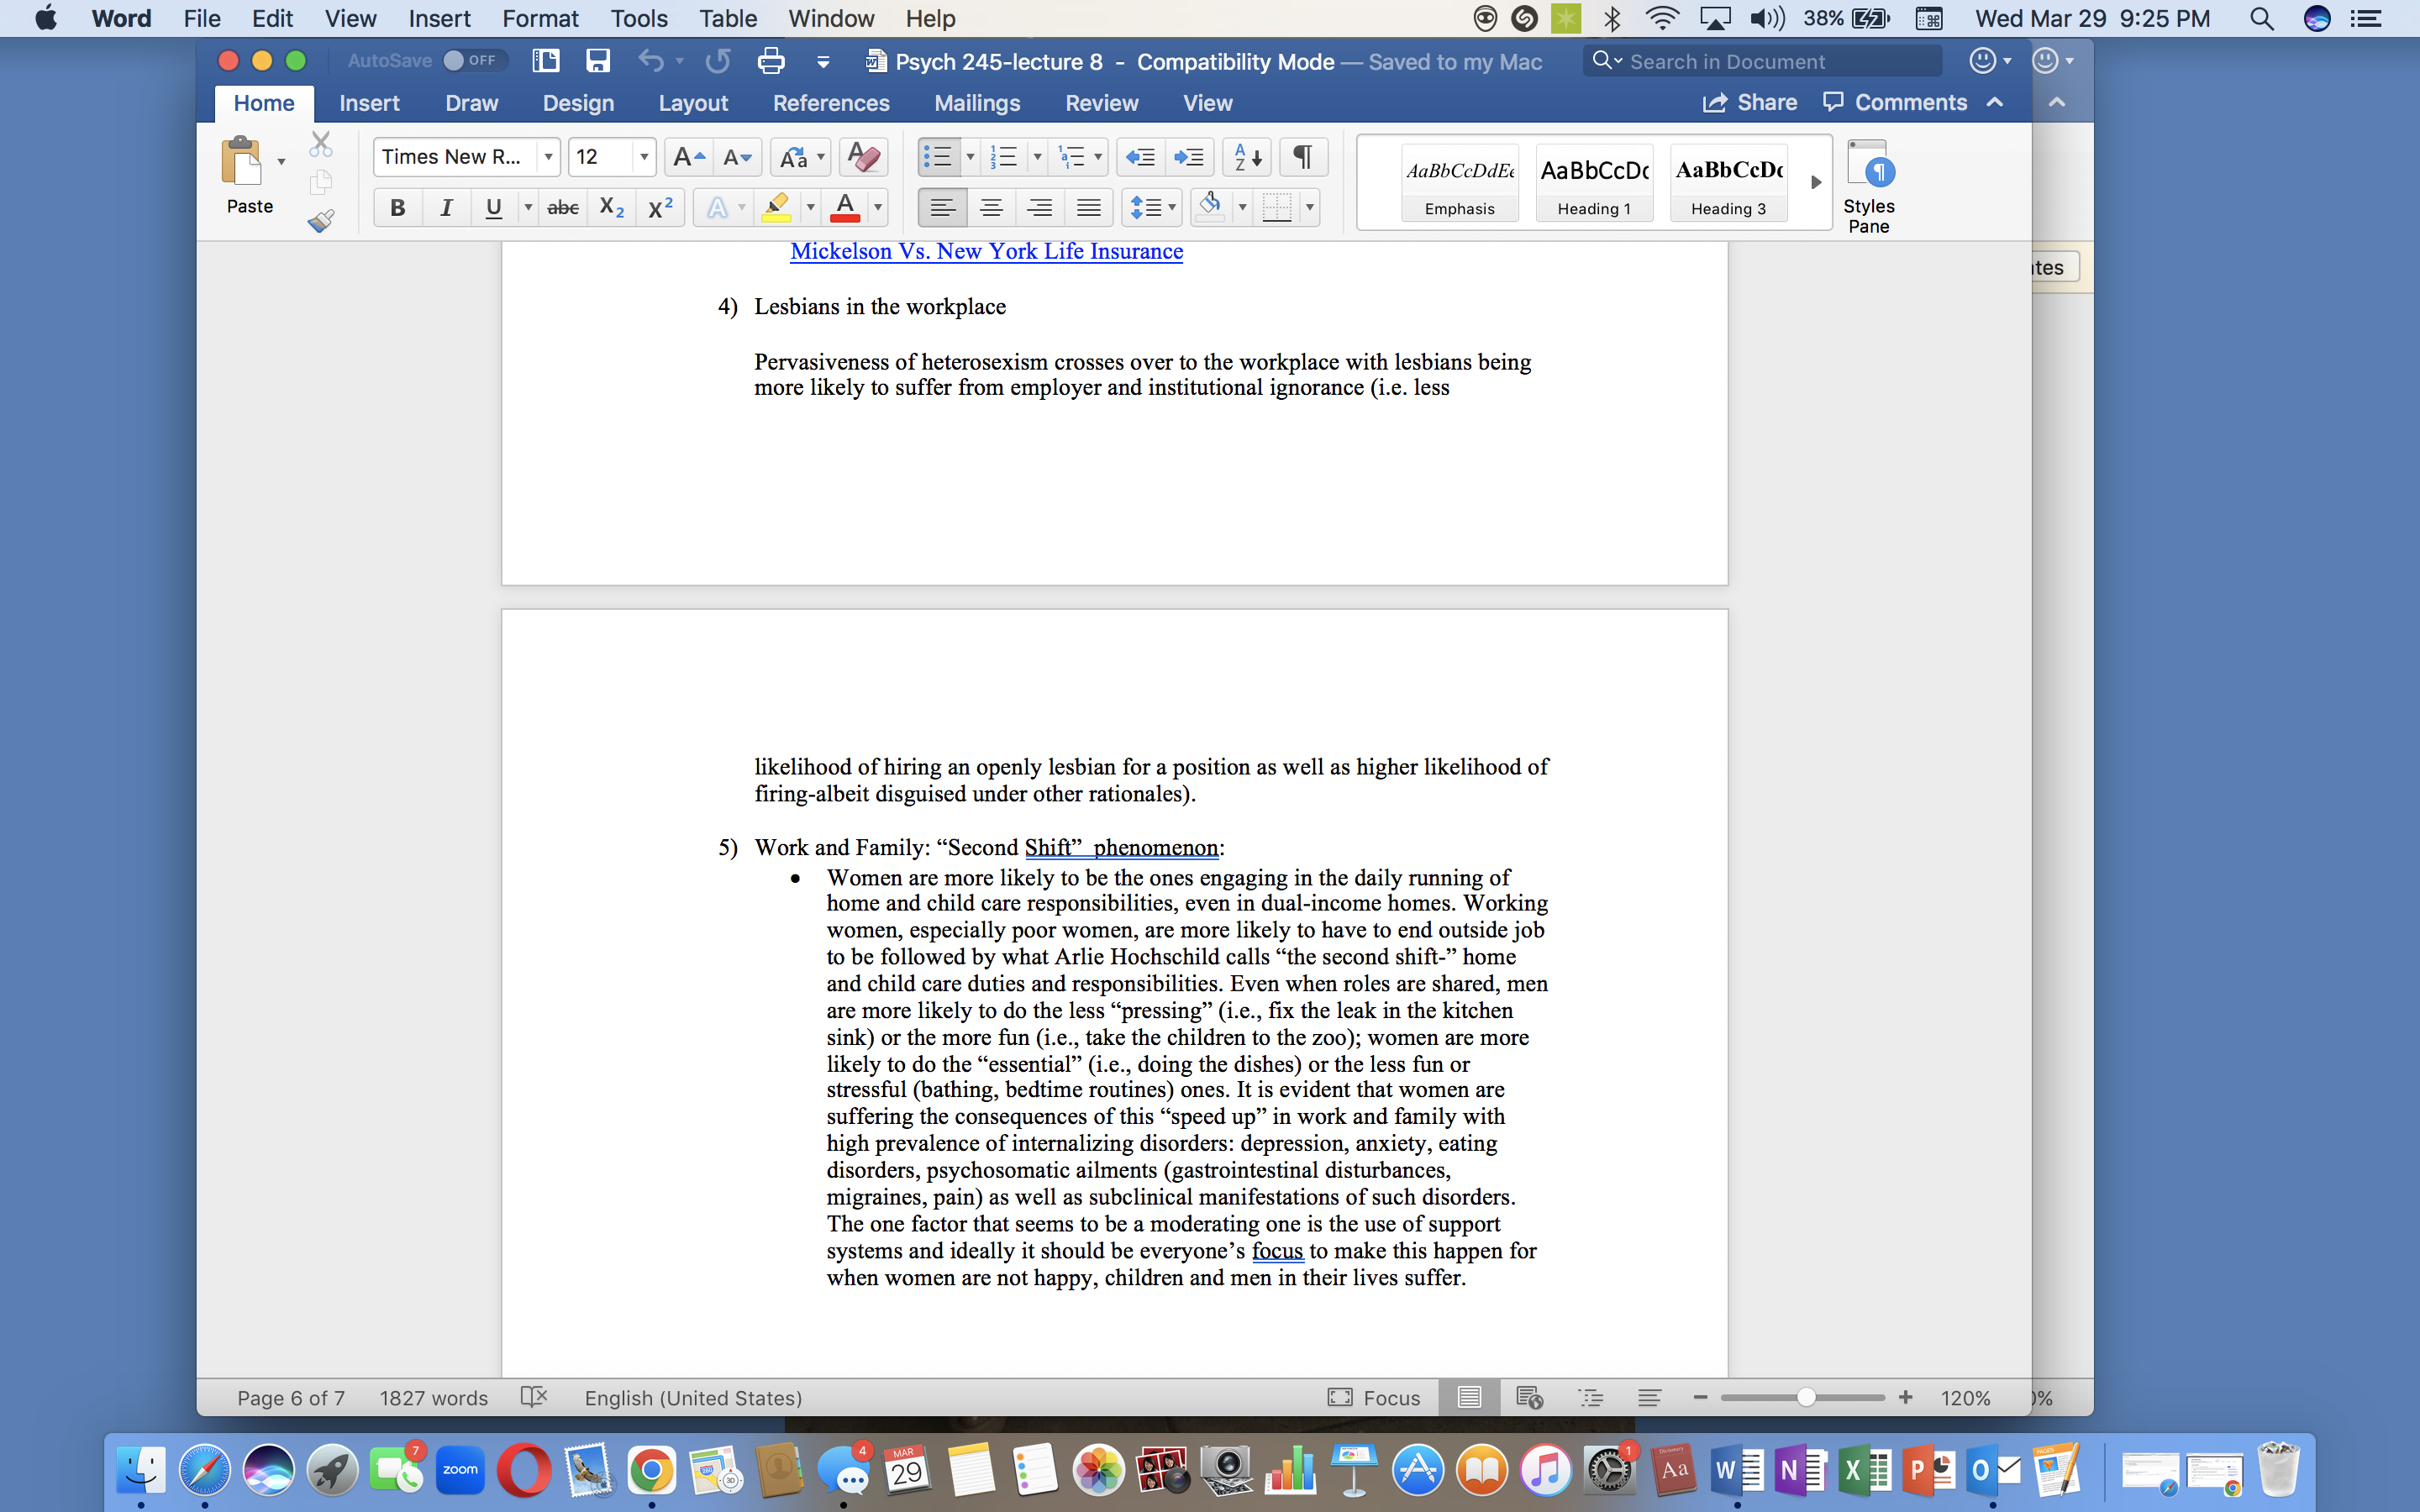Increase indent using ribbon icon
The height and width of the screenshot is (1512, 2420).
[x=1189, y=157]
